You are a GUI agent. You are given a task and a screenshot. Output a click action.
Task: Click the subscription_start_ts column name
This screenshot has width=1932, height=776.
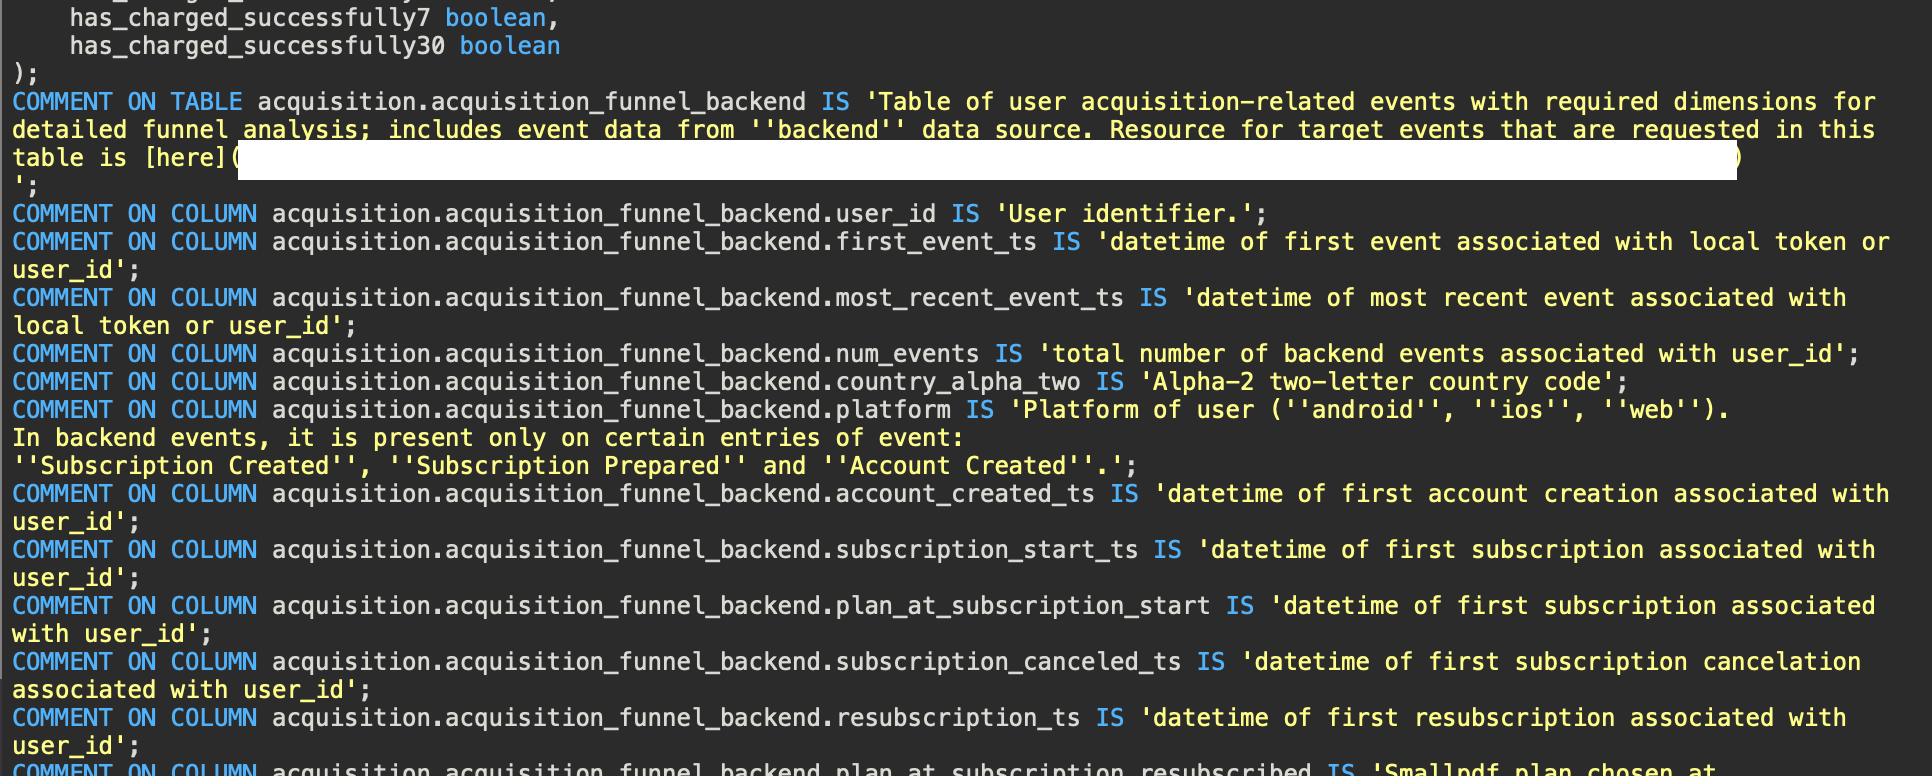987,550
